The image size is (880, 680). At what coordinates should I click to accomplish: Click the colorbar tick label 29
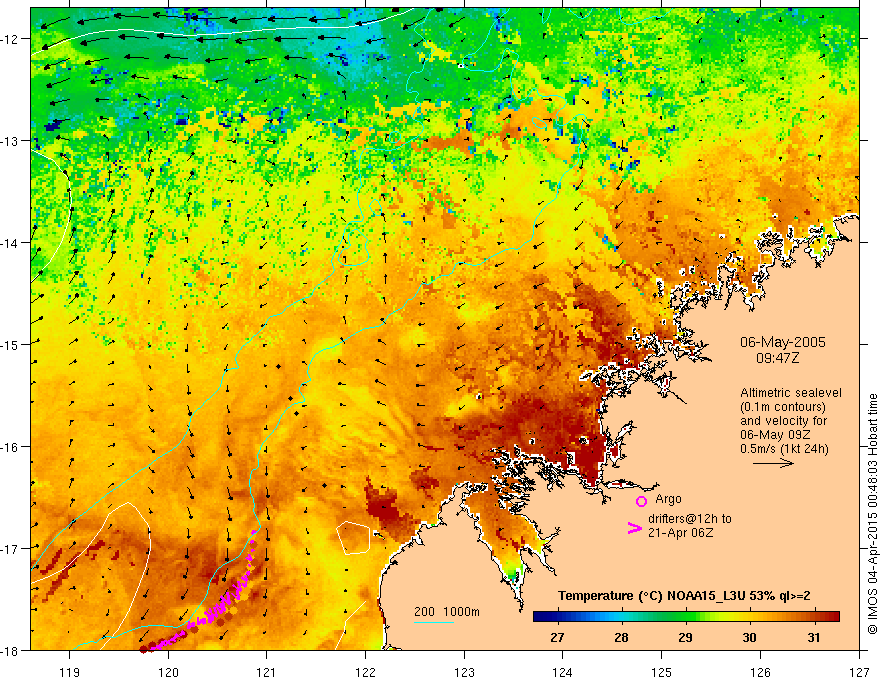pos(685,637)
